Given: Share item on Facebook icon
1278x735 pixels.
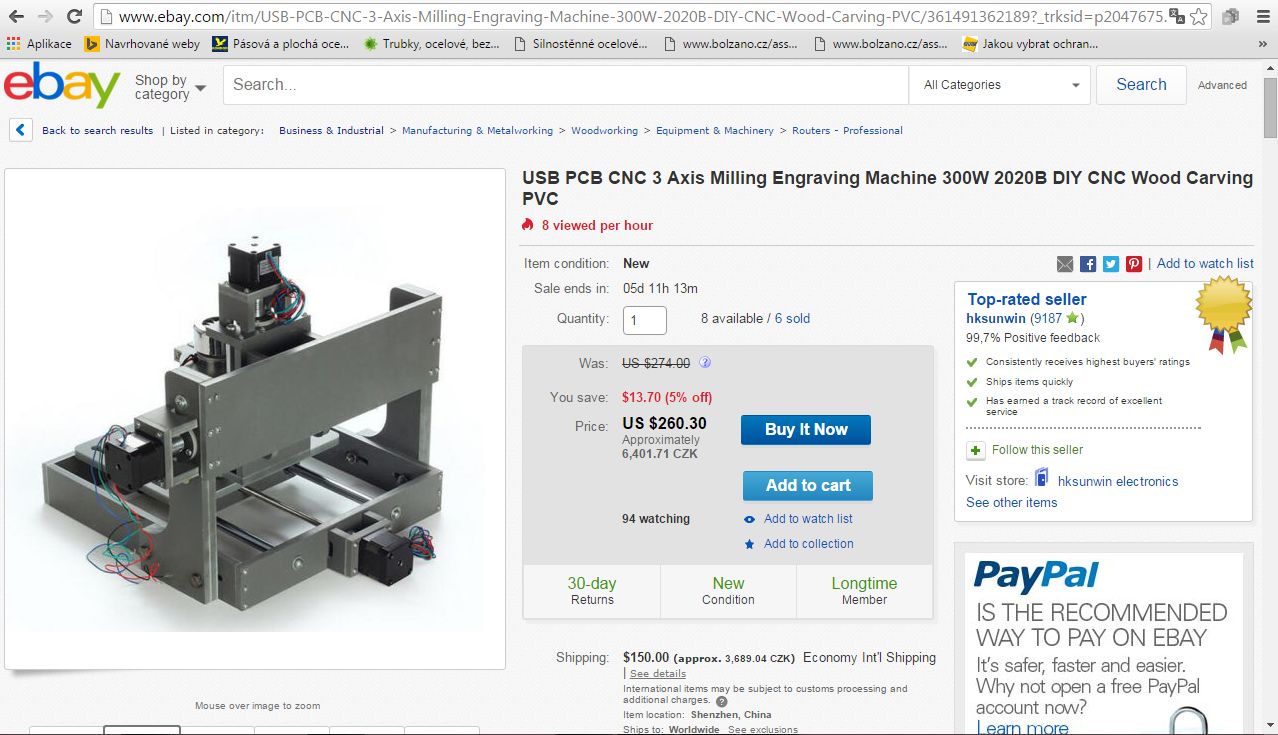Looking at the screenshot, I should click(x=1088, y=264).
